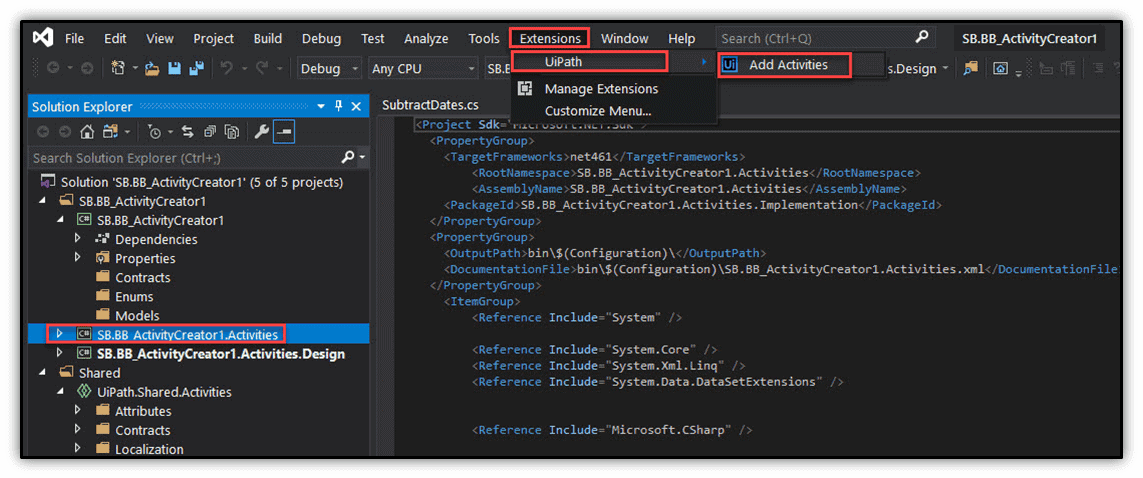Expand SB.BB_ActivityCreator1.Activities project node
Image resolution: width=1143 pixels, height=478 pixels.
[x=60, y=334]
